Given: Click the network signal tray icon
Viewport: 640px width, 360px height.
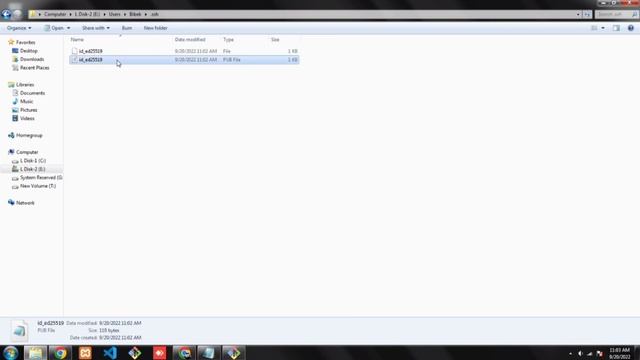Looking at the screenshot, I should (590, 353).
